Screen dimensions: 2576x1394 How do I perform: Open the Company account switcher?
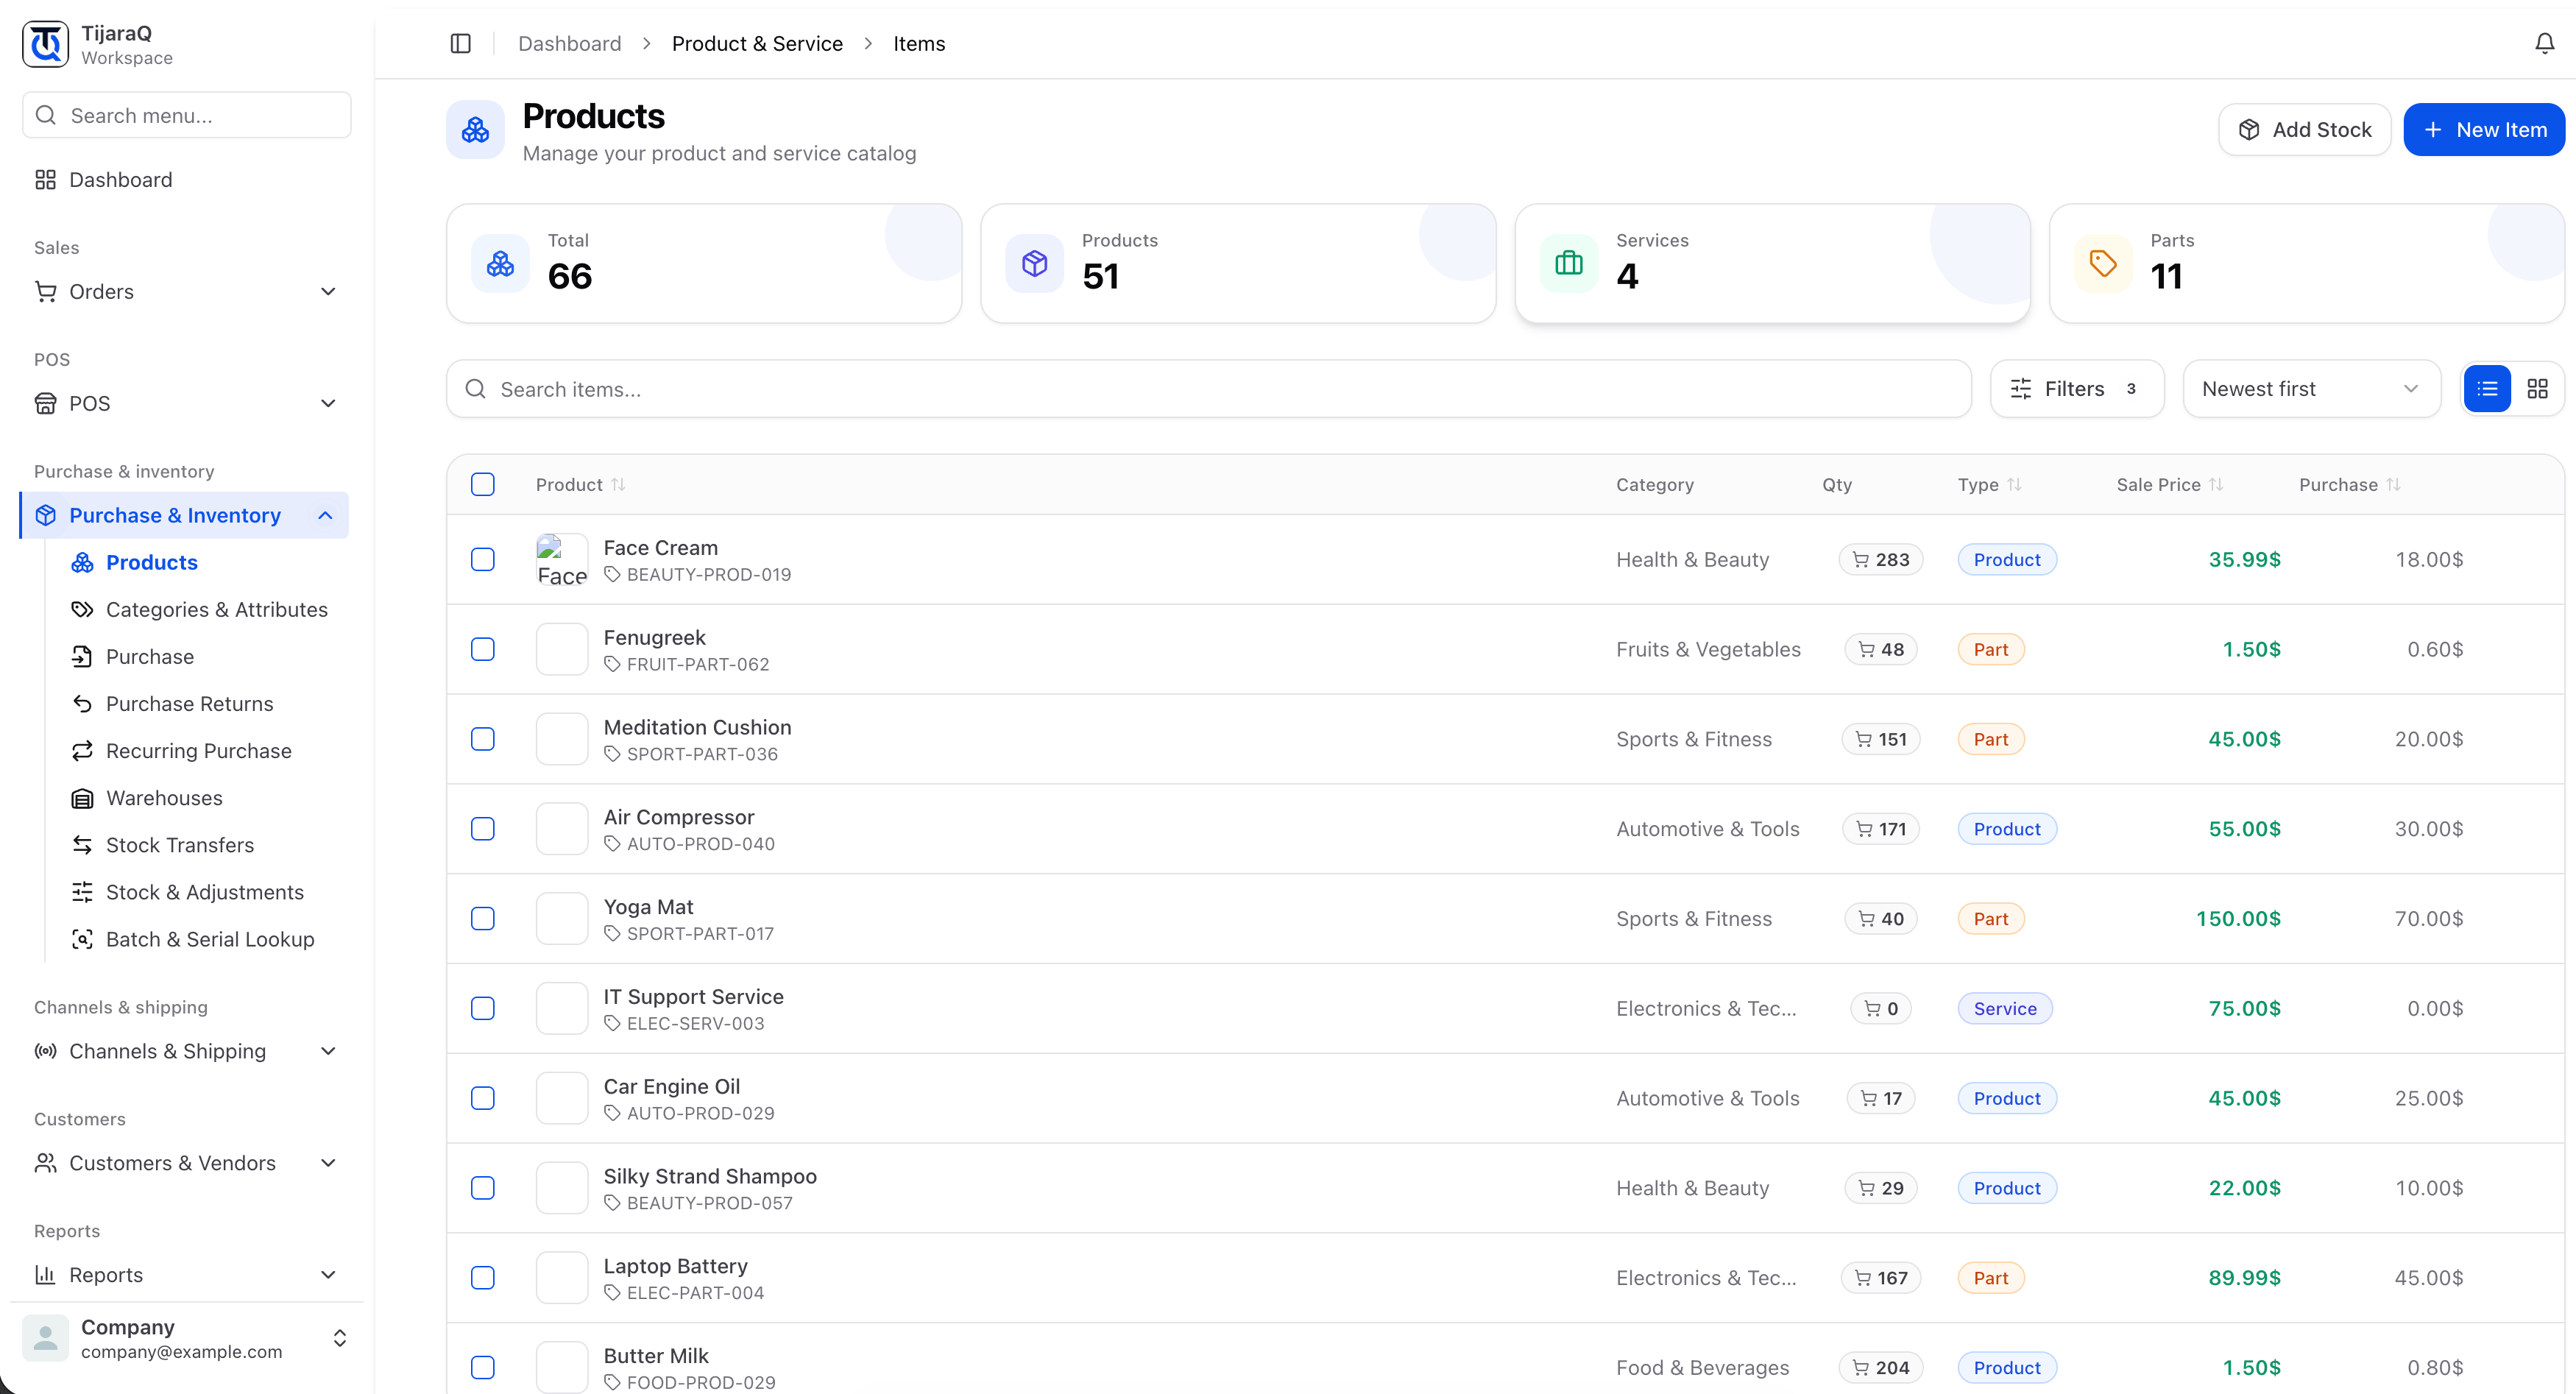tap(186, 1338)
